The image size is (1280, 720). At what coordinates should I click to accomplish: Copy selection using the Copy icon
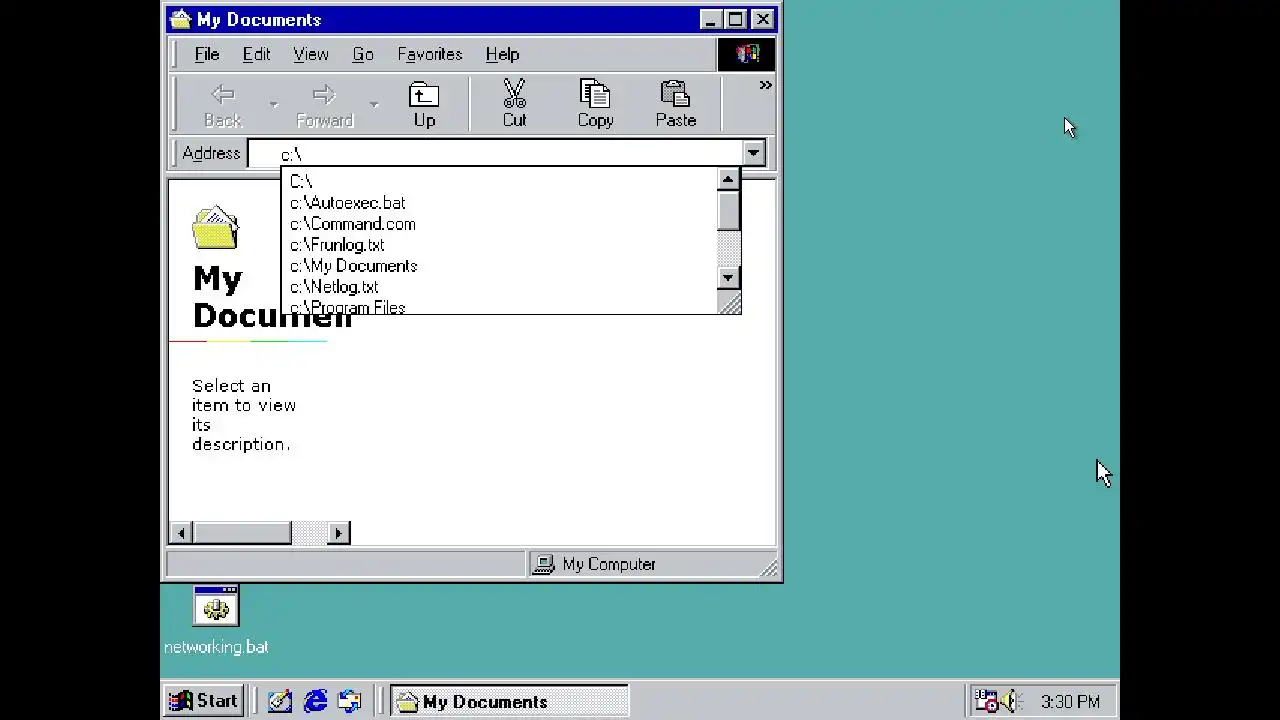595,105
